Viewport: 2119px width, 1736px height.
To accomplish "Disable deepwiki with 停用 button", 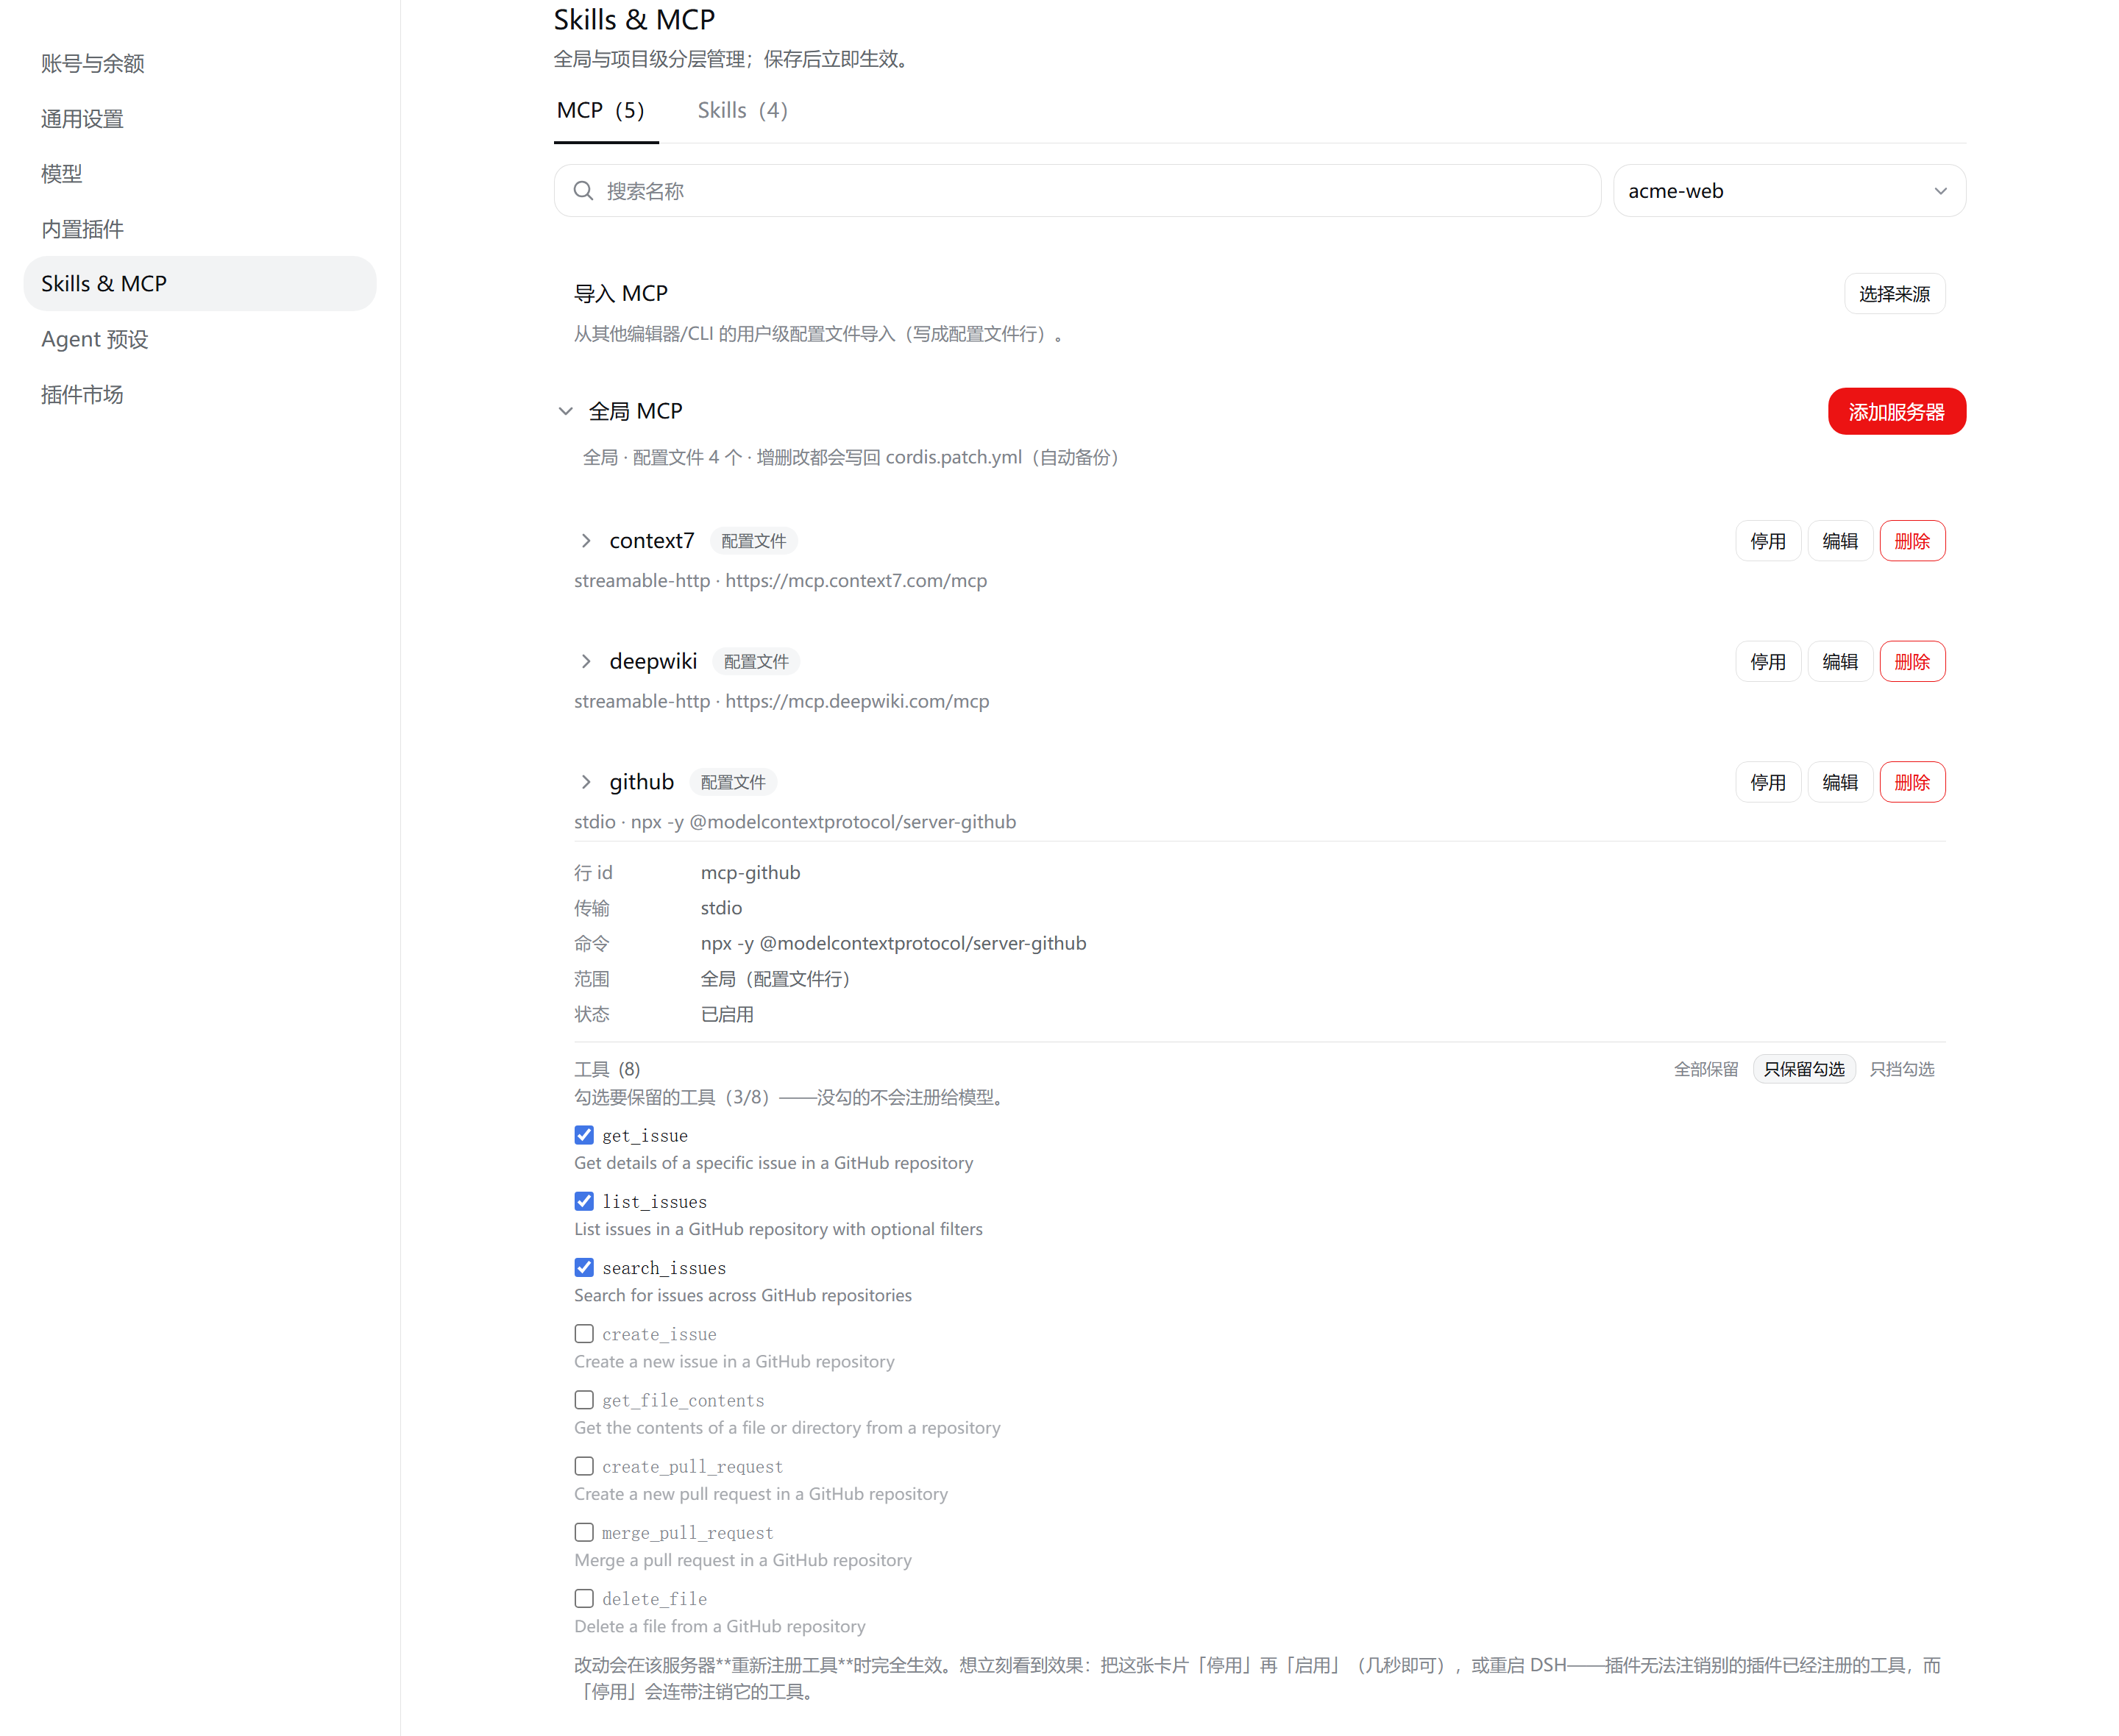I will [x=1767, y=661].
